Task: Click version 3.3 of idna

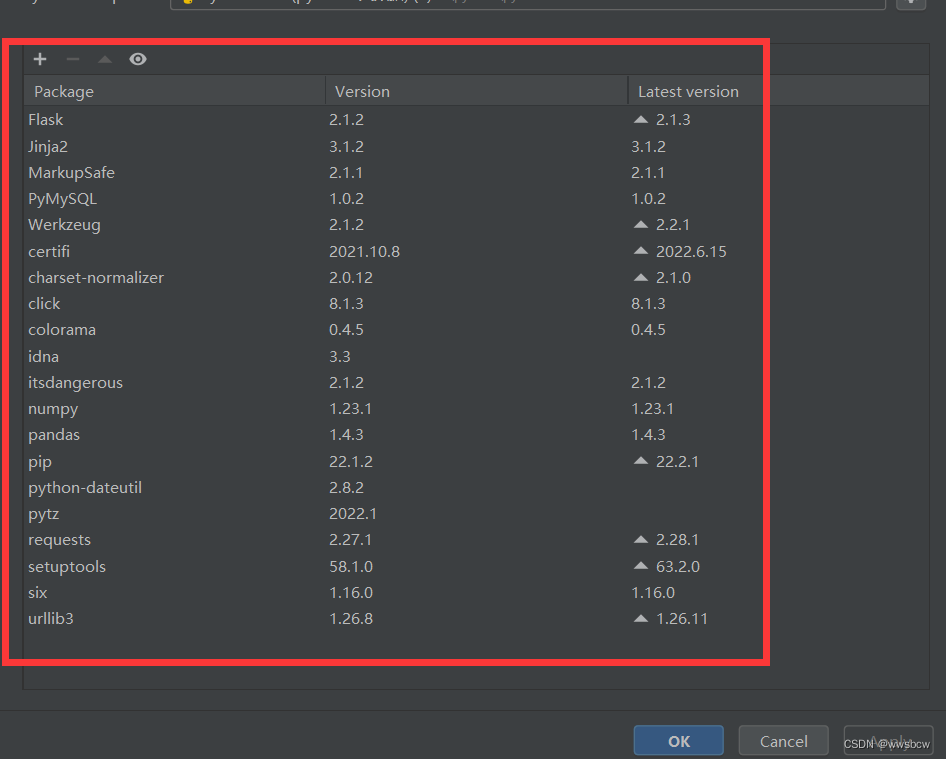Action: [340, 356]
